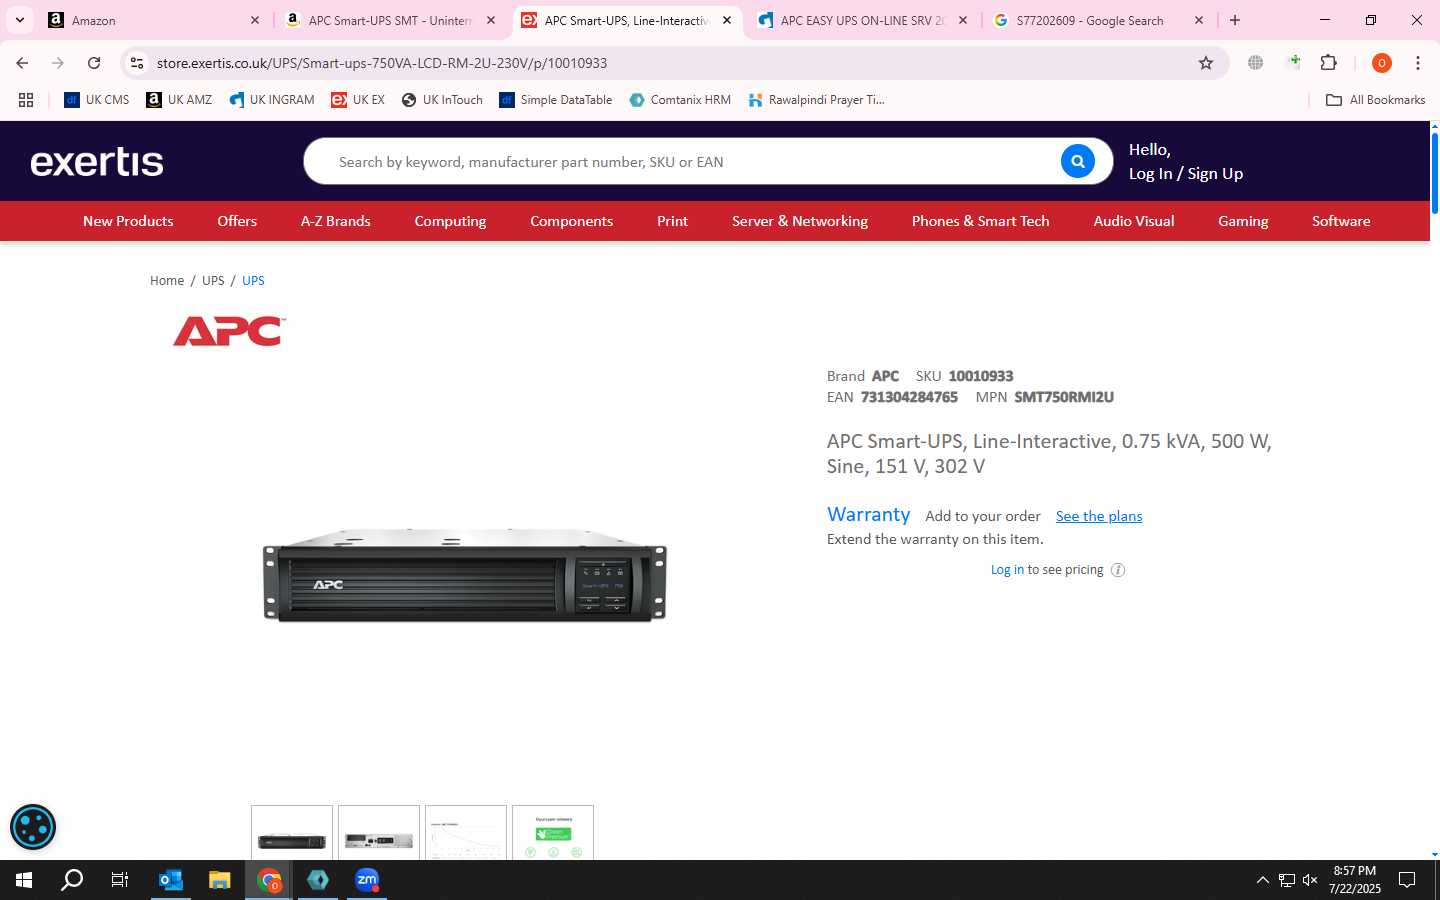Click the page vertical scrollbar
The width and height of the screenshot is (1440, 900).
coord(1435,172)
